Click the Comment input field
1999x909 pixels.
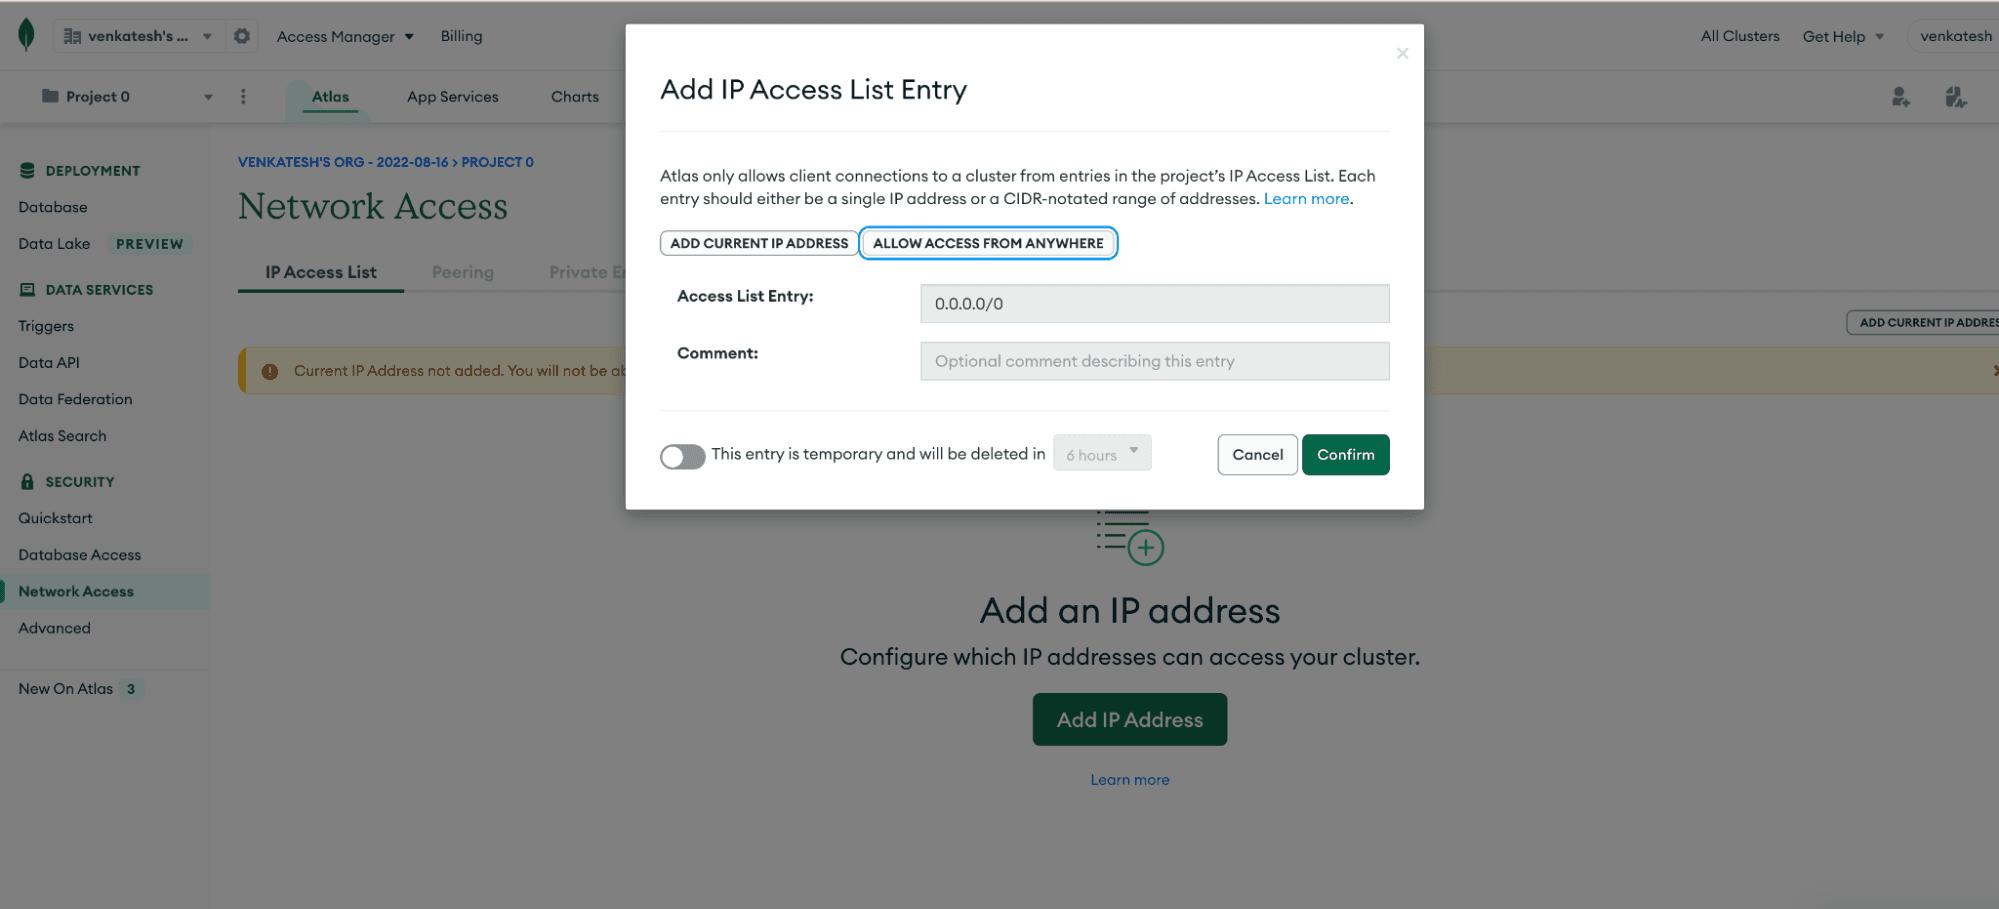point(1154,361)
